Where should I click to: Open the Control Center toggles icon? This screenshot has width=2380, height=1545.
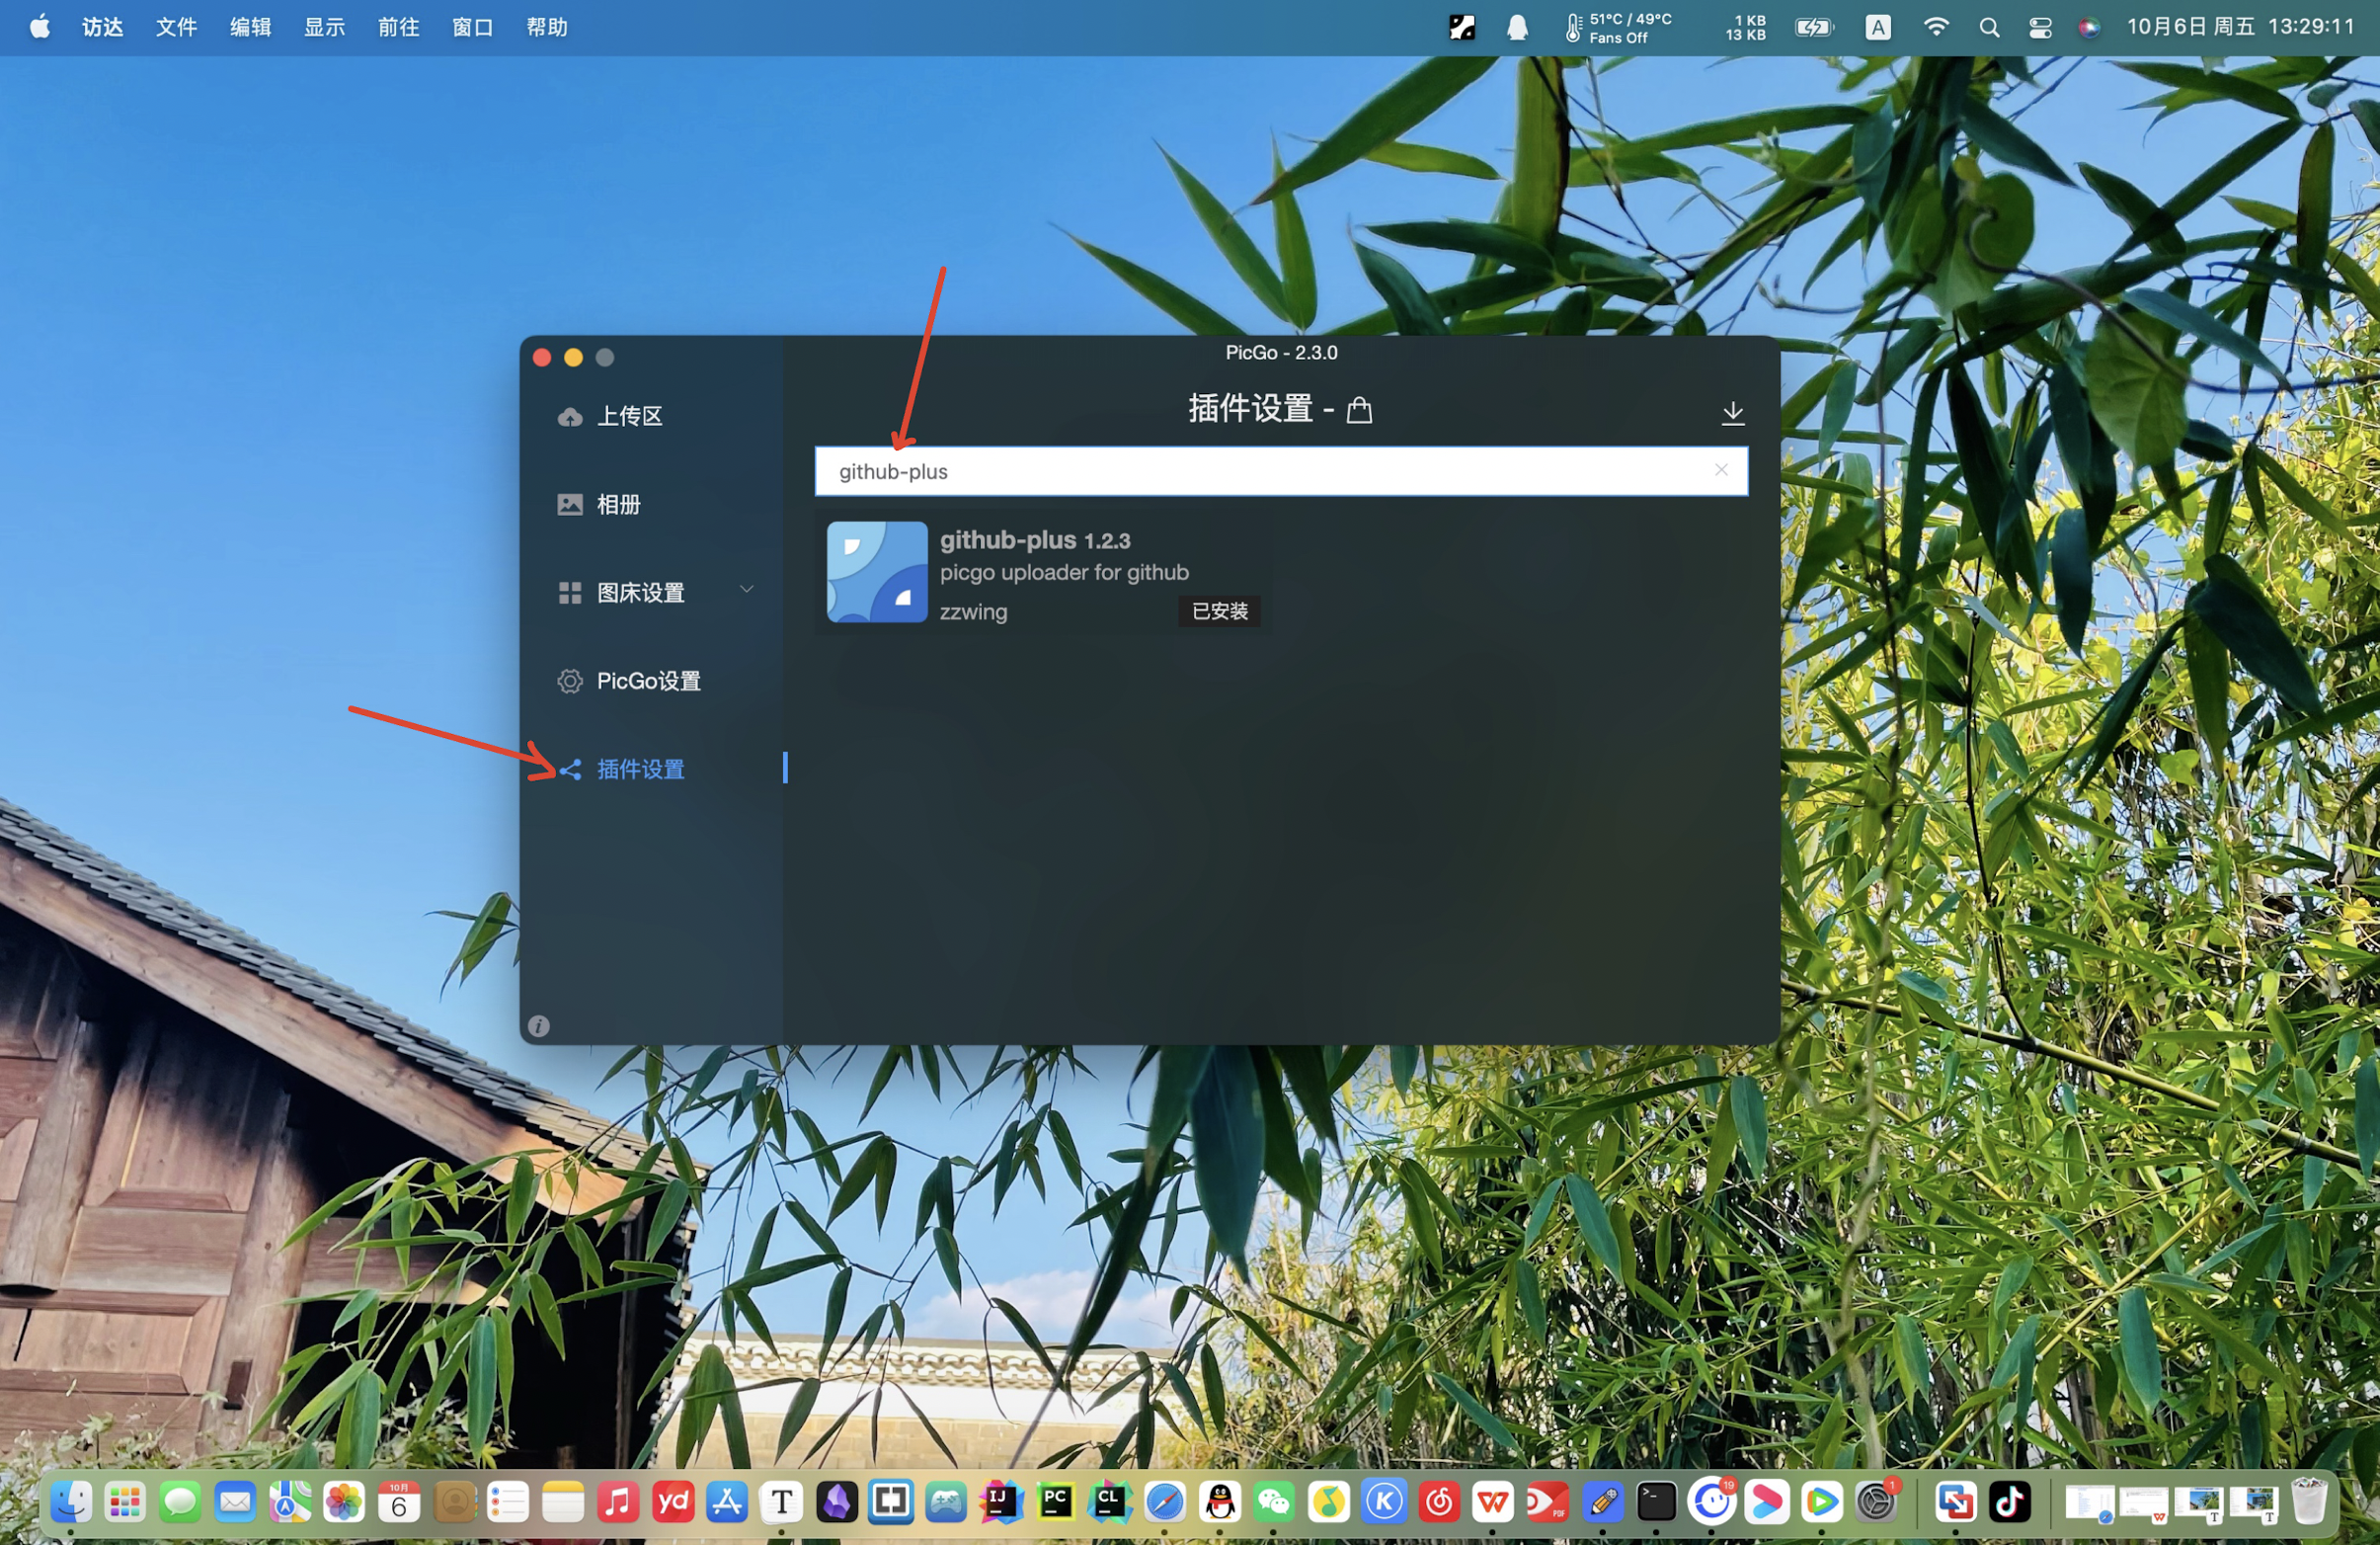point(2040,27)
